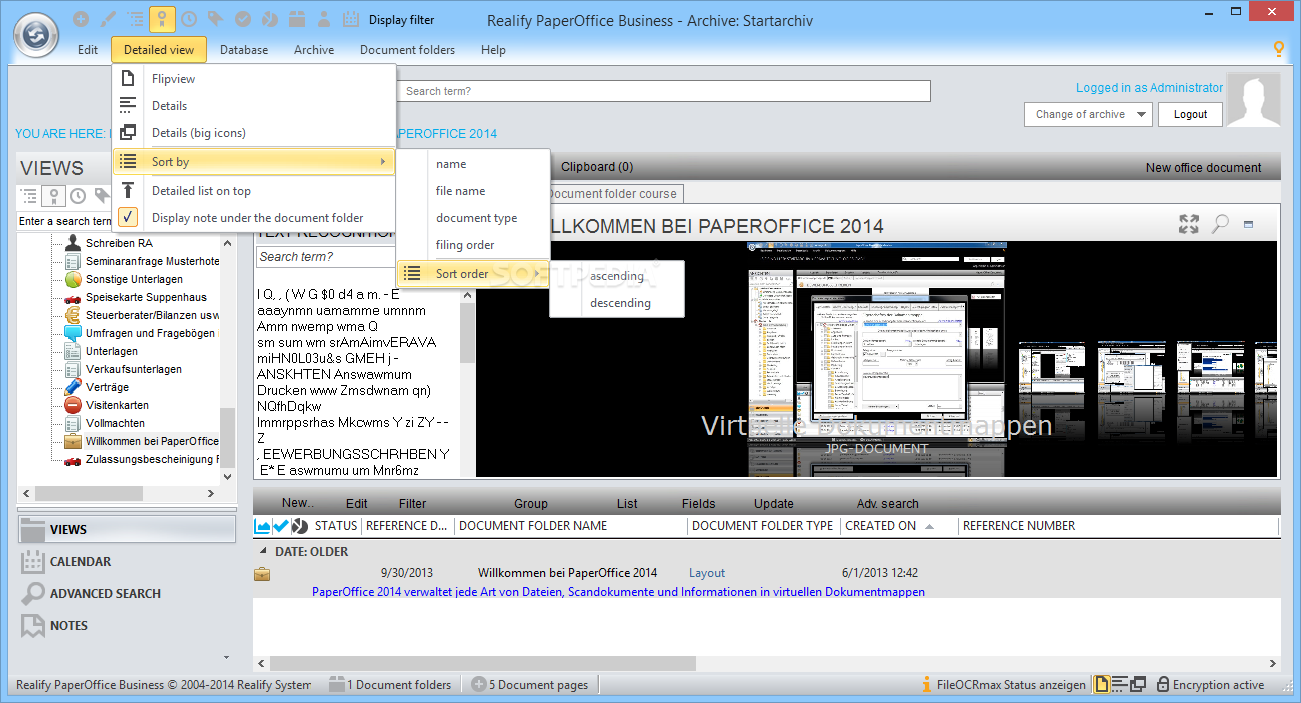Click the pie chart filter icon
The height and width of the screenshot is (703, 1301).
coord(270,19)
